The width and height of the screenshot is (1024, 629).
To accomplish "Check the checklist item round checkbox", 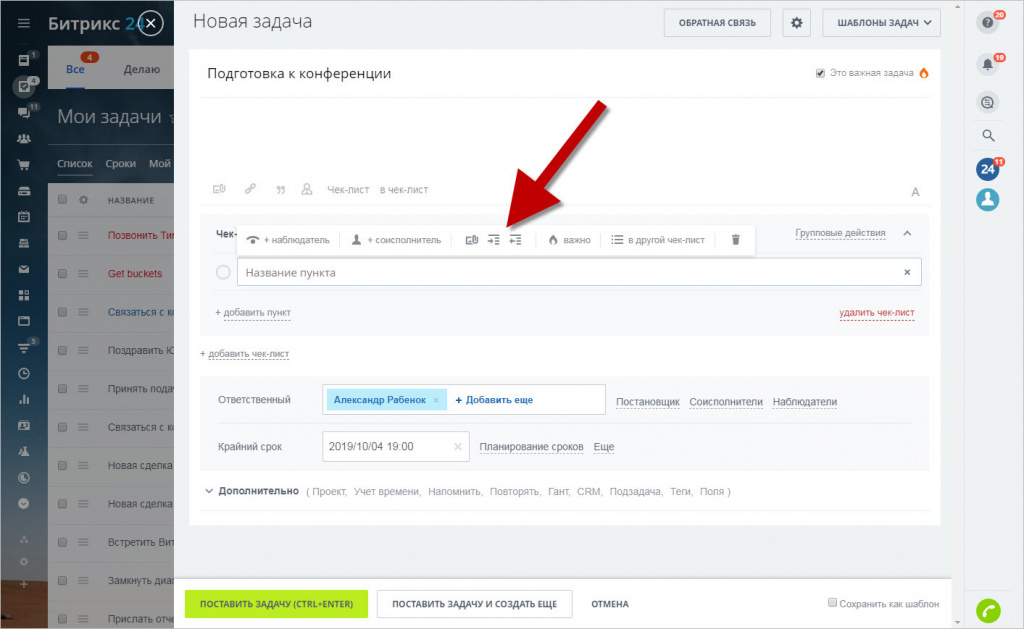I will click(223, 272).
